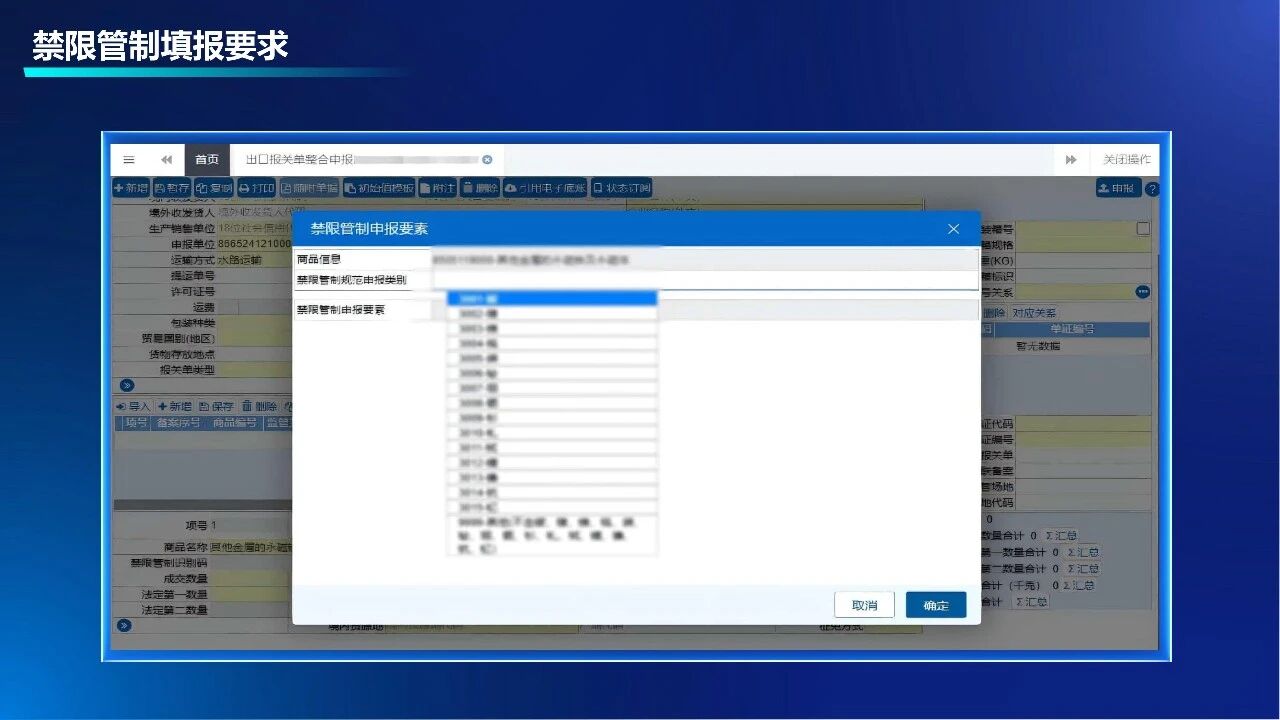
Task: Open the help question mark icon
Action: coord(1152,189)
